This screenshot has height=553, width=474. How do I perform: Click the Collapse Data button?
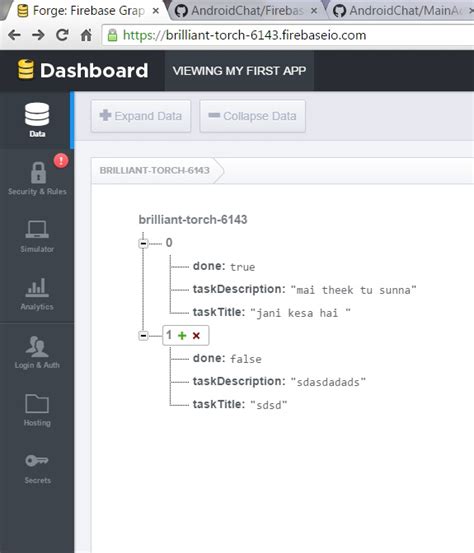point(253,116)
